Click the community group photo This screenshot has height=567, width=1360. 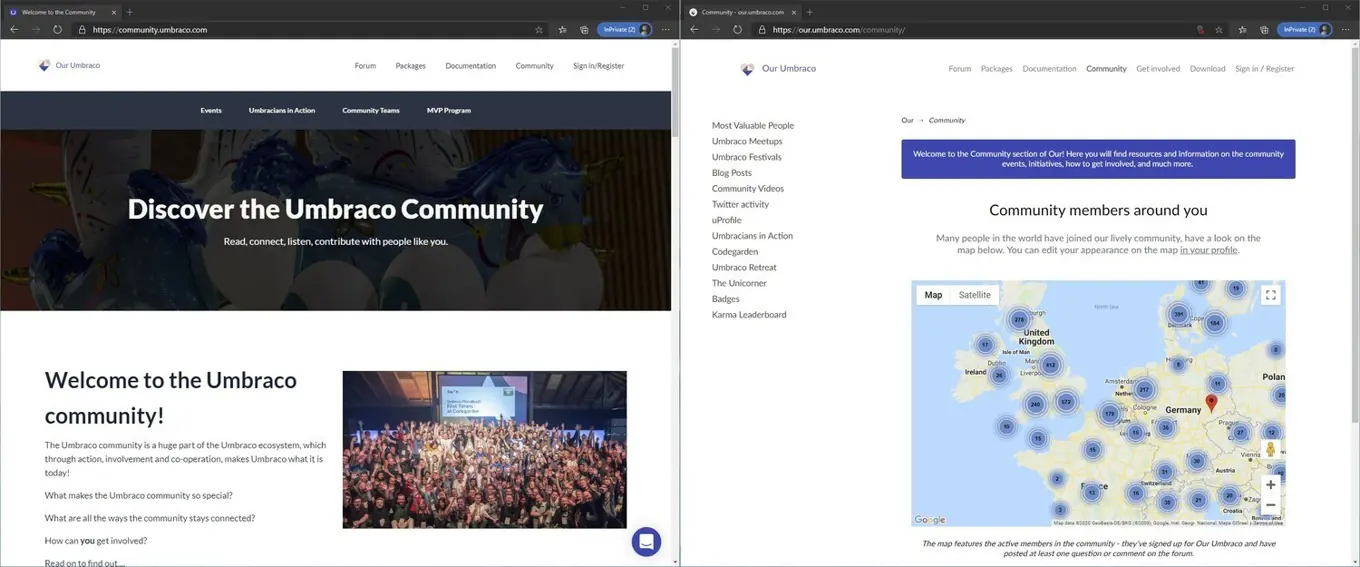484,450
